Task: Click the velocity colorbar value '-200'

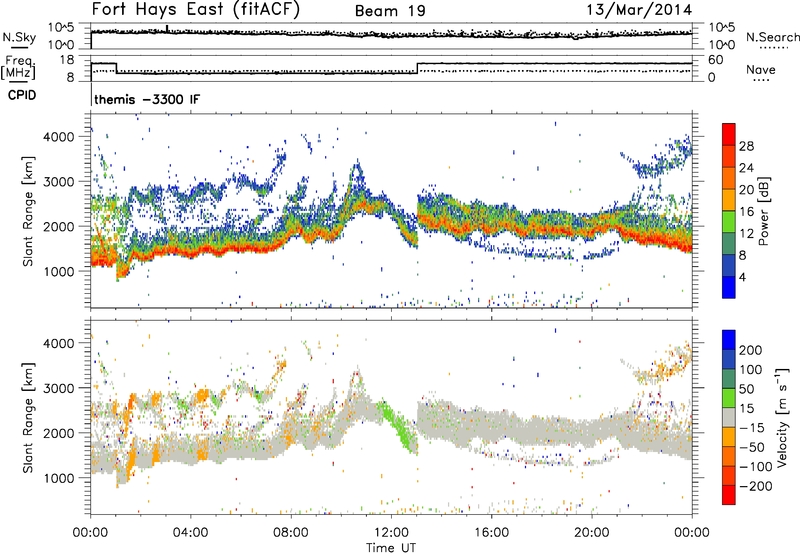Action: pyautogui.click(x=756, y=486)
